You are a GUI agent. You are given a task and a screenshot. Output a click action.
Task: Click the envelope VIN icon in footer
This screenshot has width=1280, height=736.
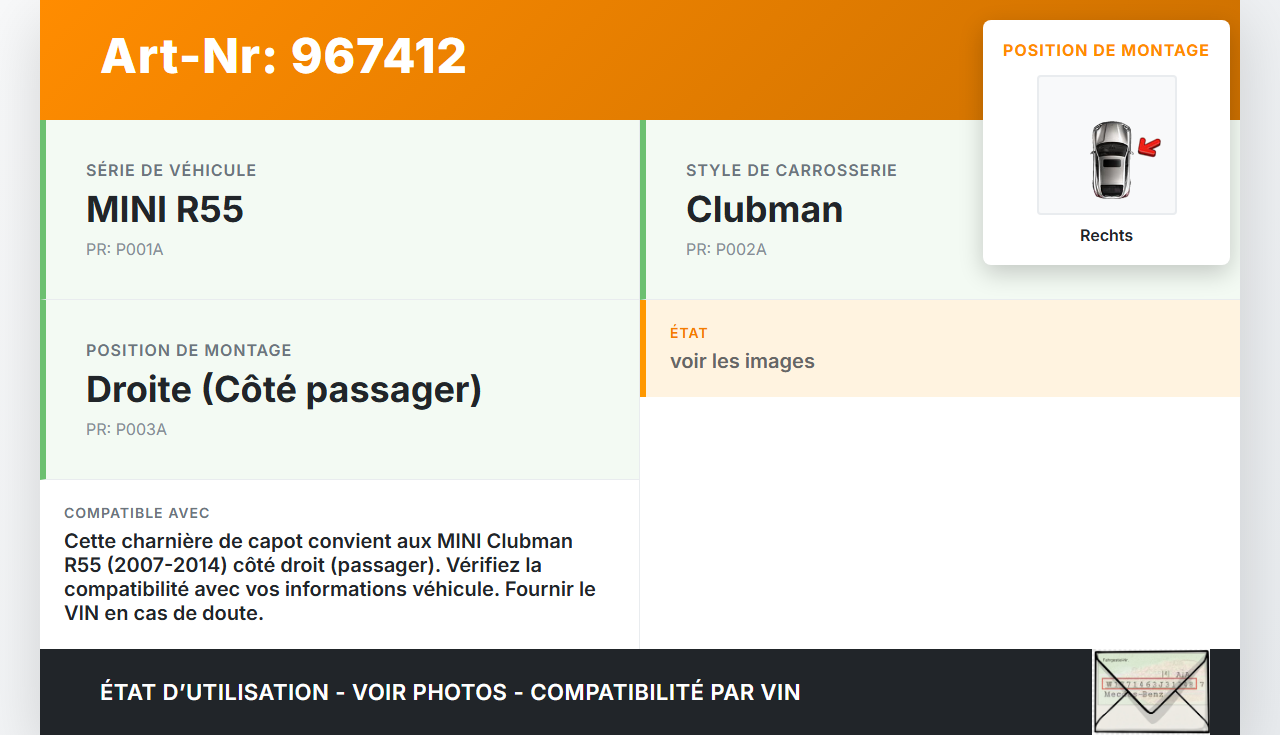[1151, 692]
